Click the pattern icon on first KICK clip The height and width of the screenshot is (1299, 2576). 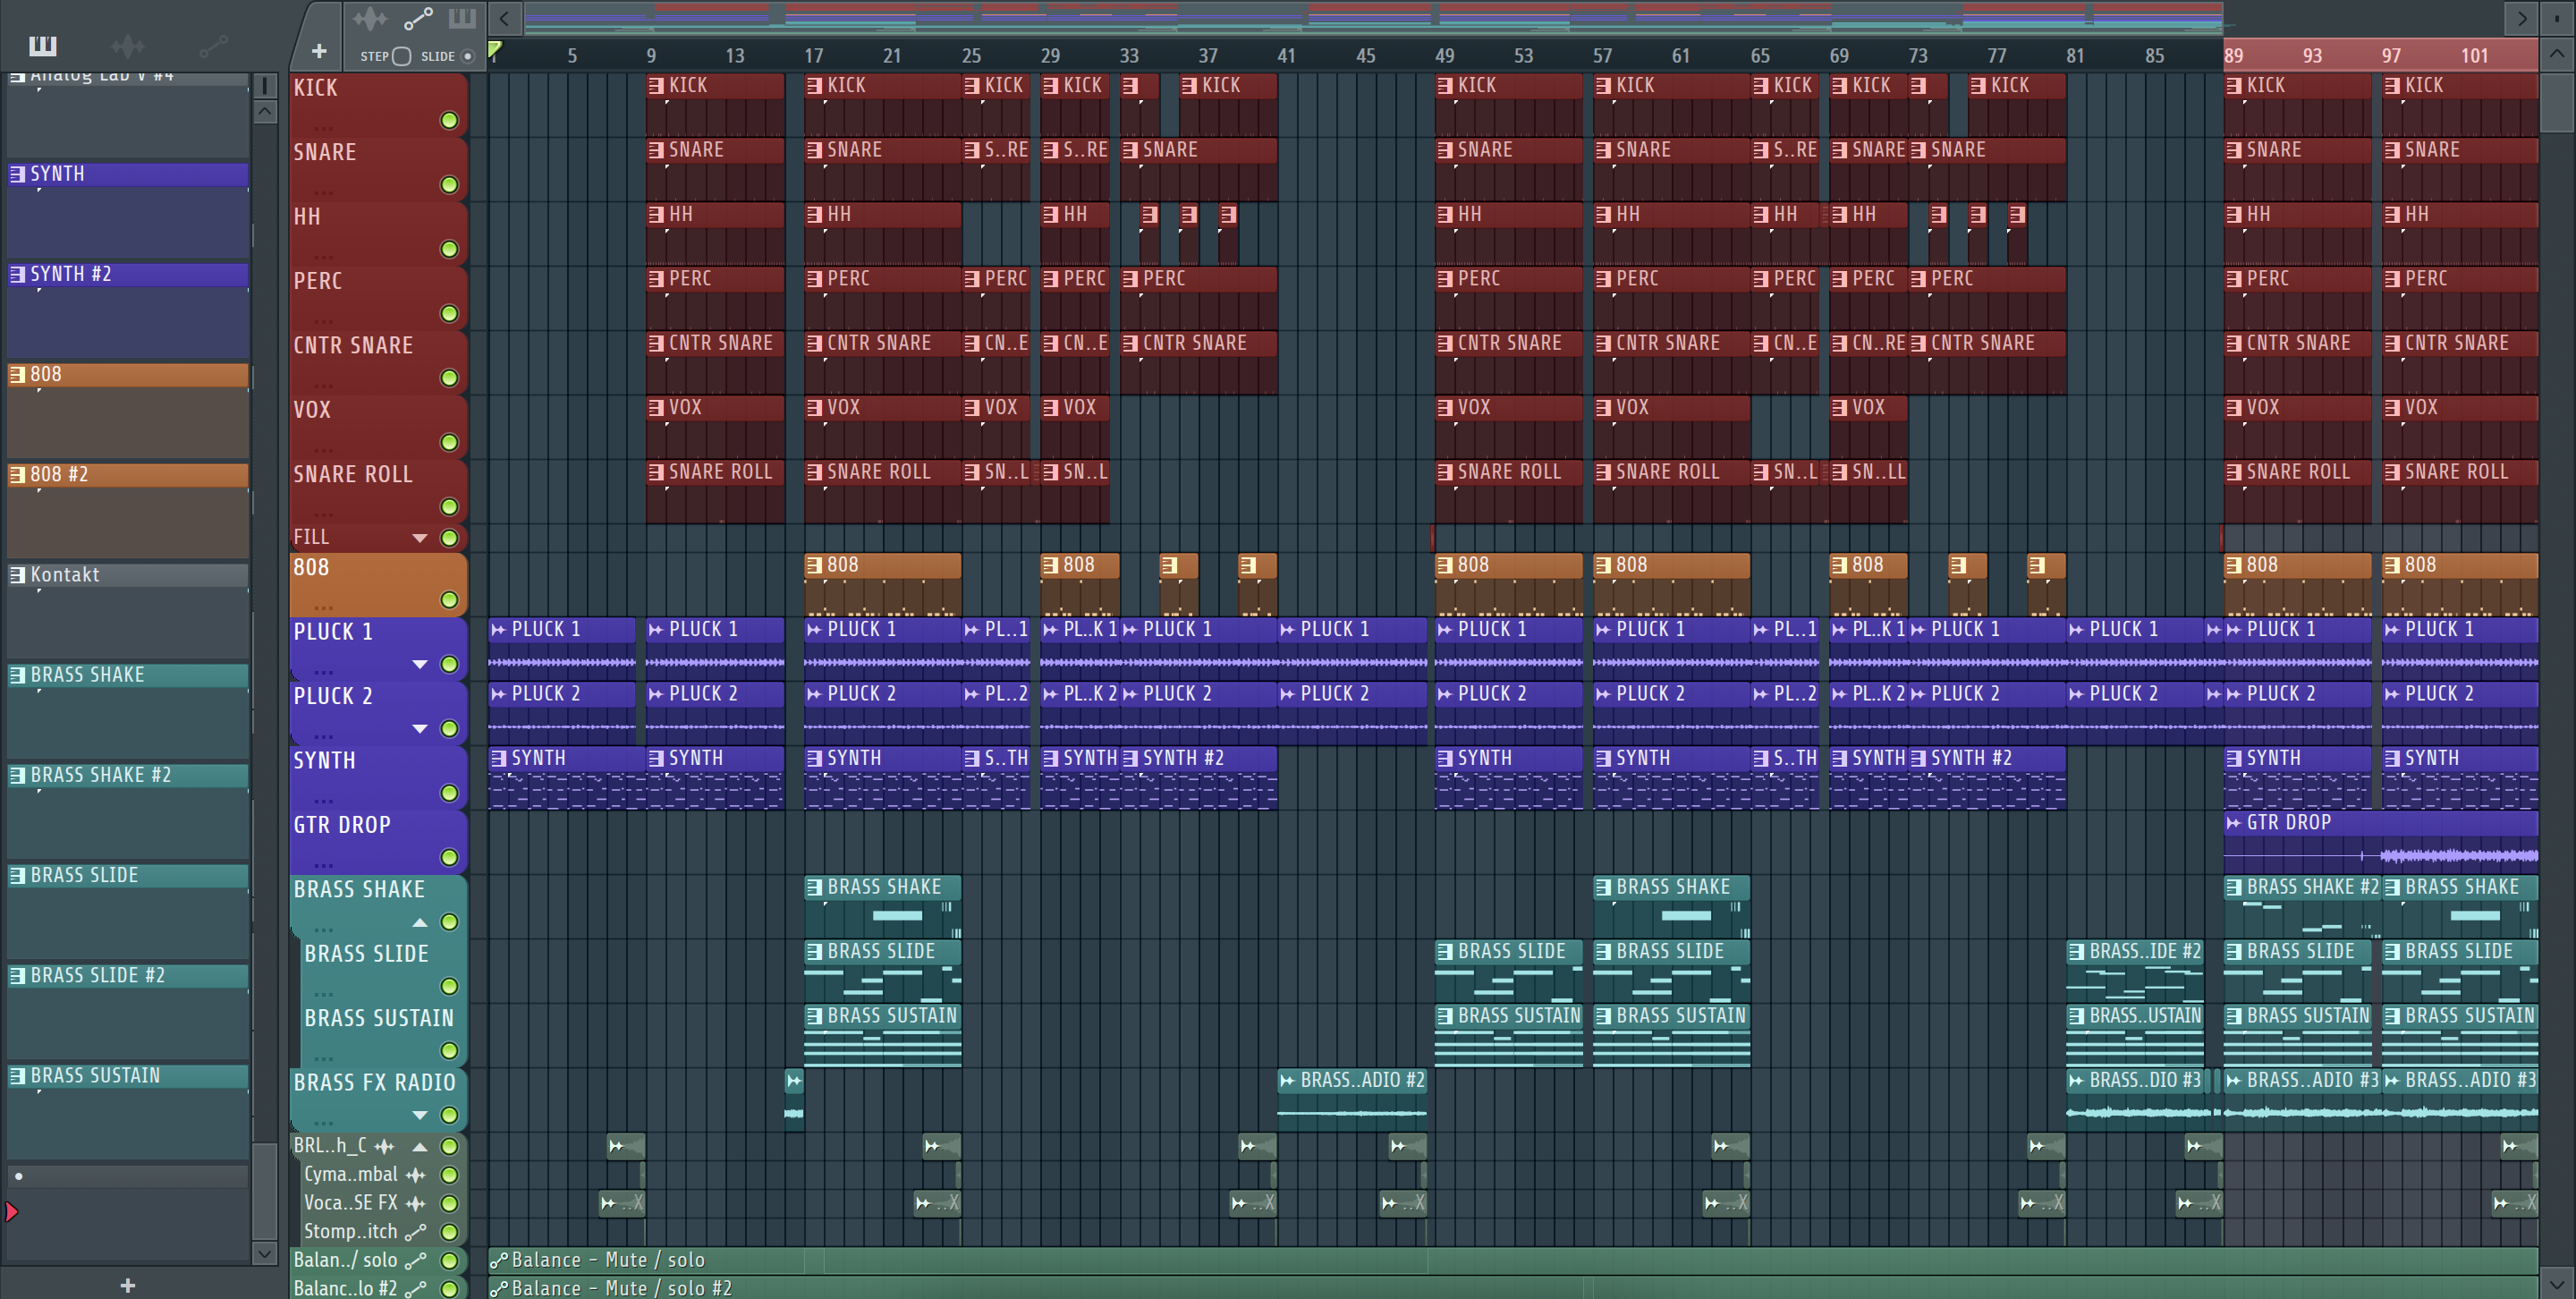656,86
